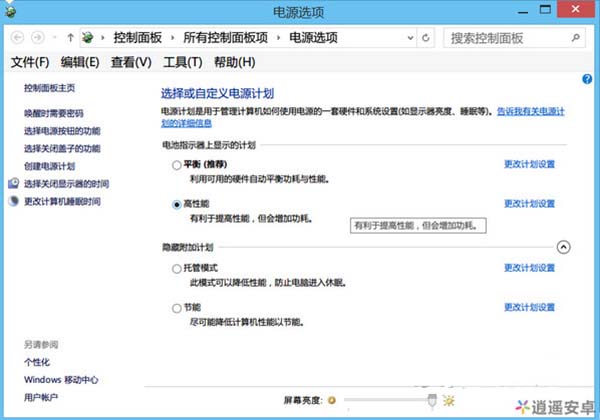Click the 所有控制面板项 breadcrumb
Viewport: 600px width, 420px height.
pyautogui.click(x=225, y=37)
